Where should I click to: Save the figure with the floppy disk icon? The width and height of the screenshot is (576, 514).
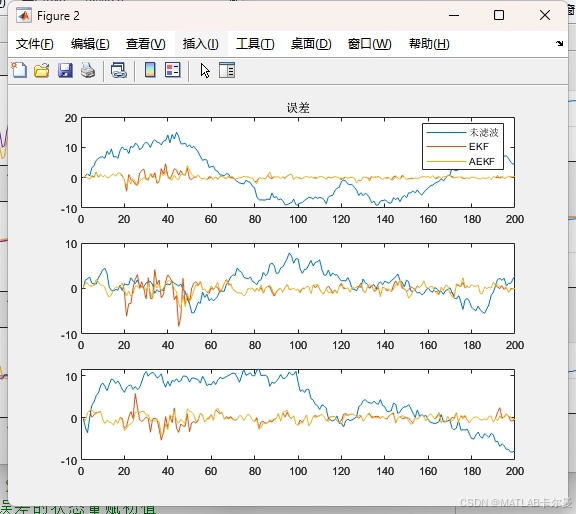point(65,70)
